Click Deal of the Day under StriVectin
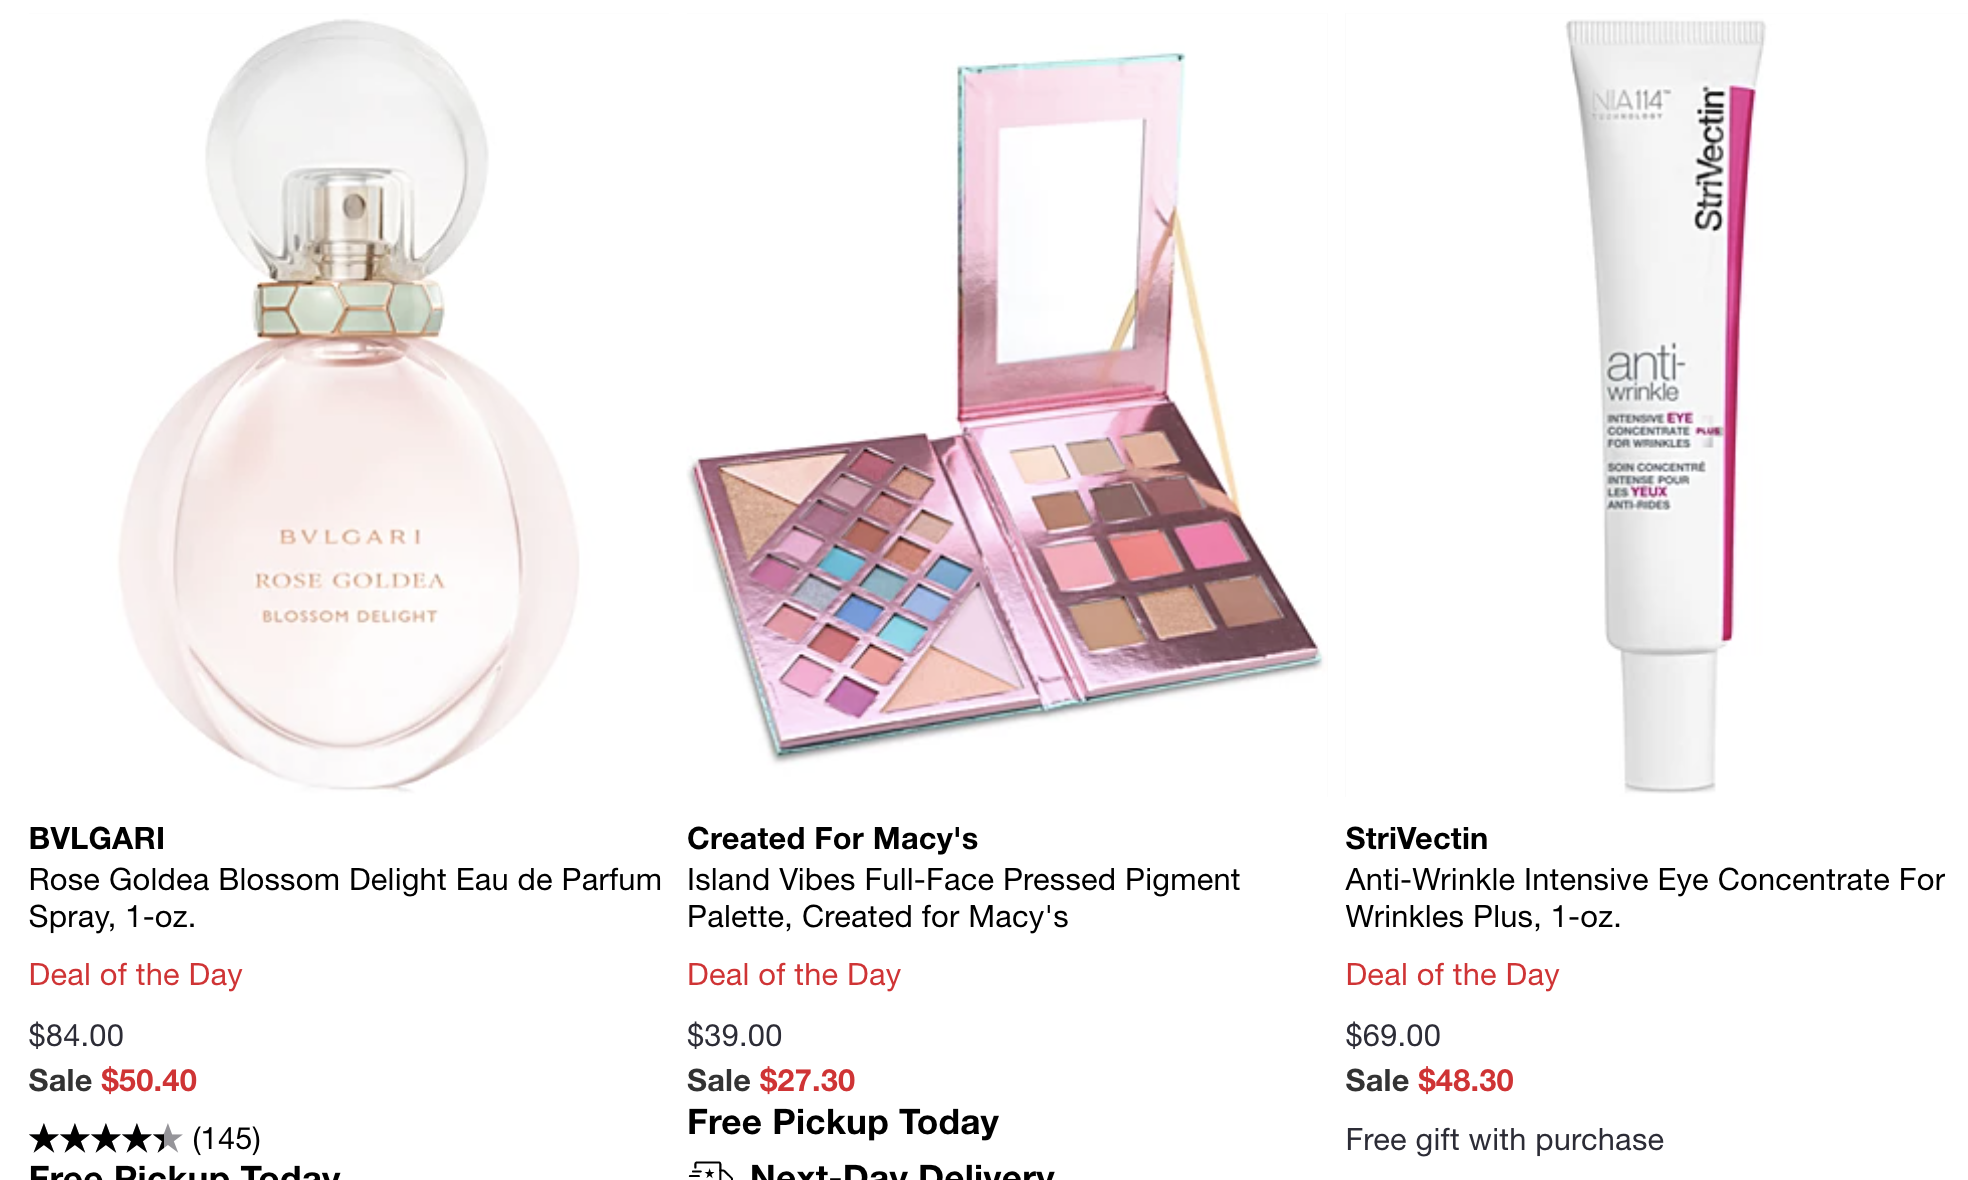 click(x=1452, y=974)
